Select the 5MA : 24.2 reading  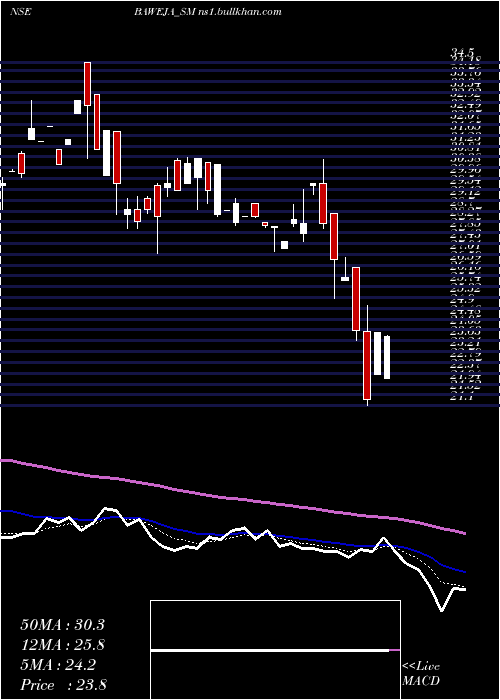click(58, 665)
